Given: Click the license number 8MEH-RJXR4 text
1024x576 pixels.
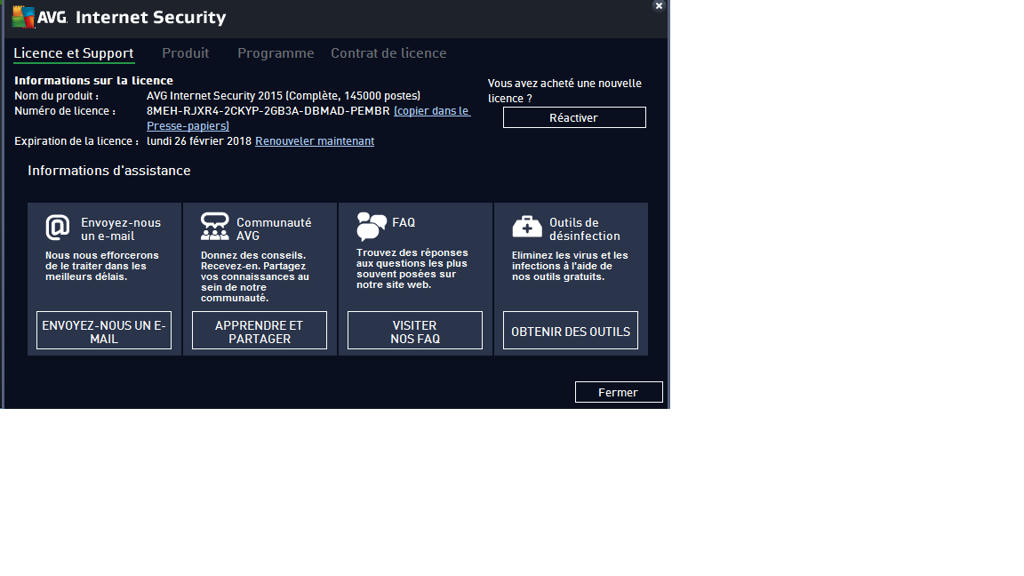Looking at the screenshot, I should coord(268,111).
